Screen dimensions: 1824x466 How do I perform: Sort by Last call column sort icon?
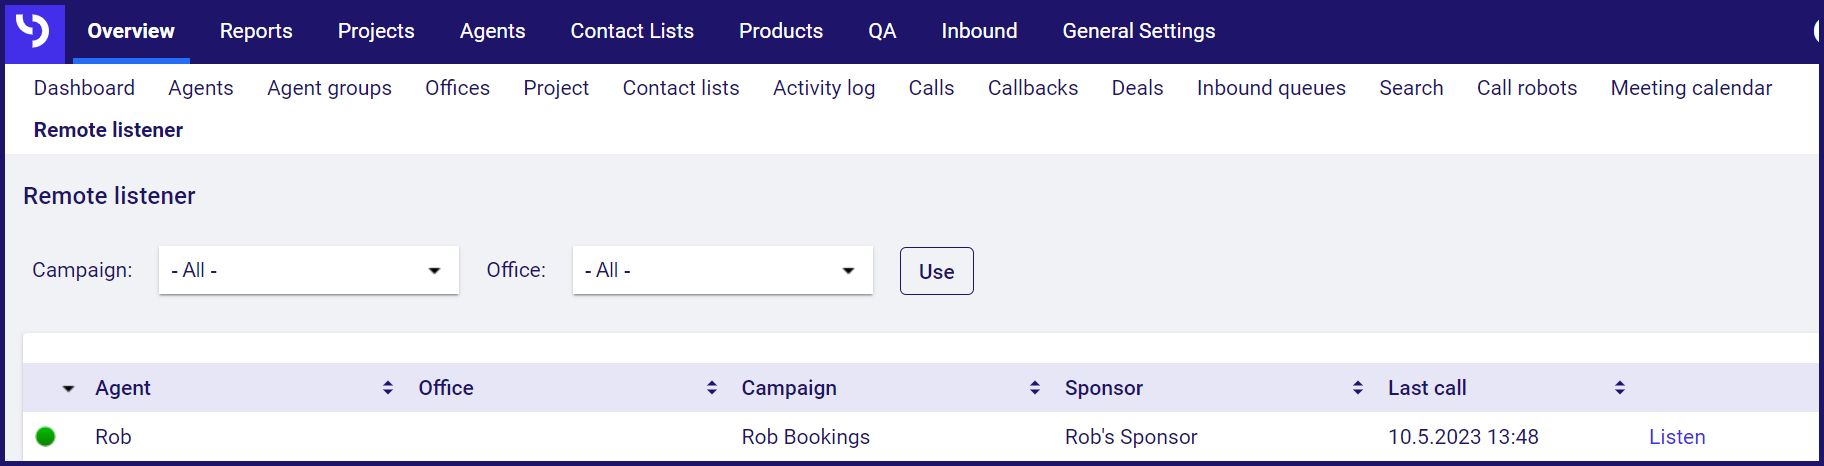[x=1620, y=388]
